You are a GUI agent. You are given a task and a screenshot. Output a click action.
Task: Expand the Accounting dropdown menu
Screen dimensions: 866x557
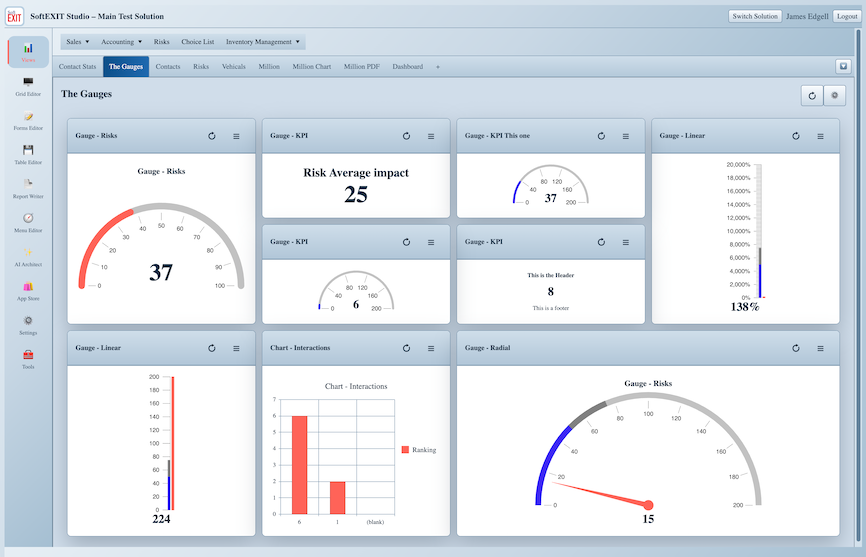tap(121, 42)
